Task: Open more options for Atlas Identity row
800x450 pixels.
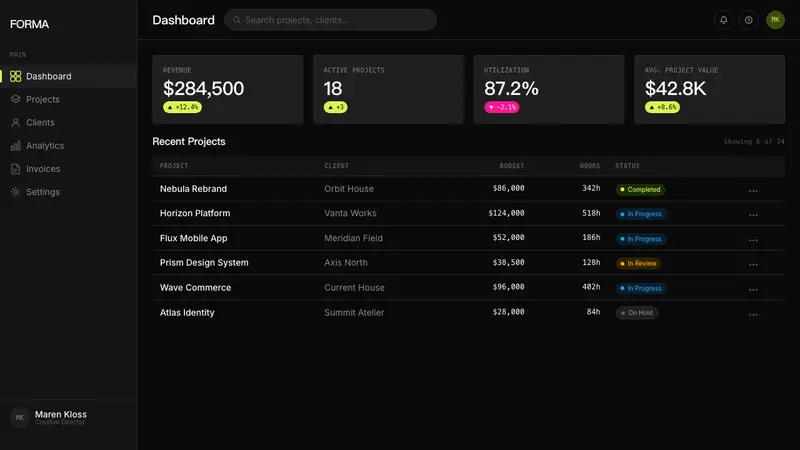Action: coord(753,314)
